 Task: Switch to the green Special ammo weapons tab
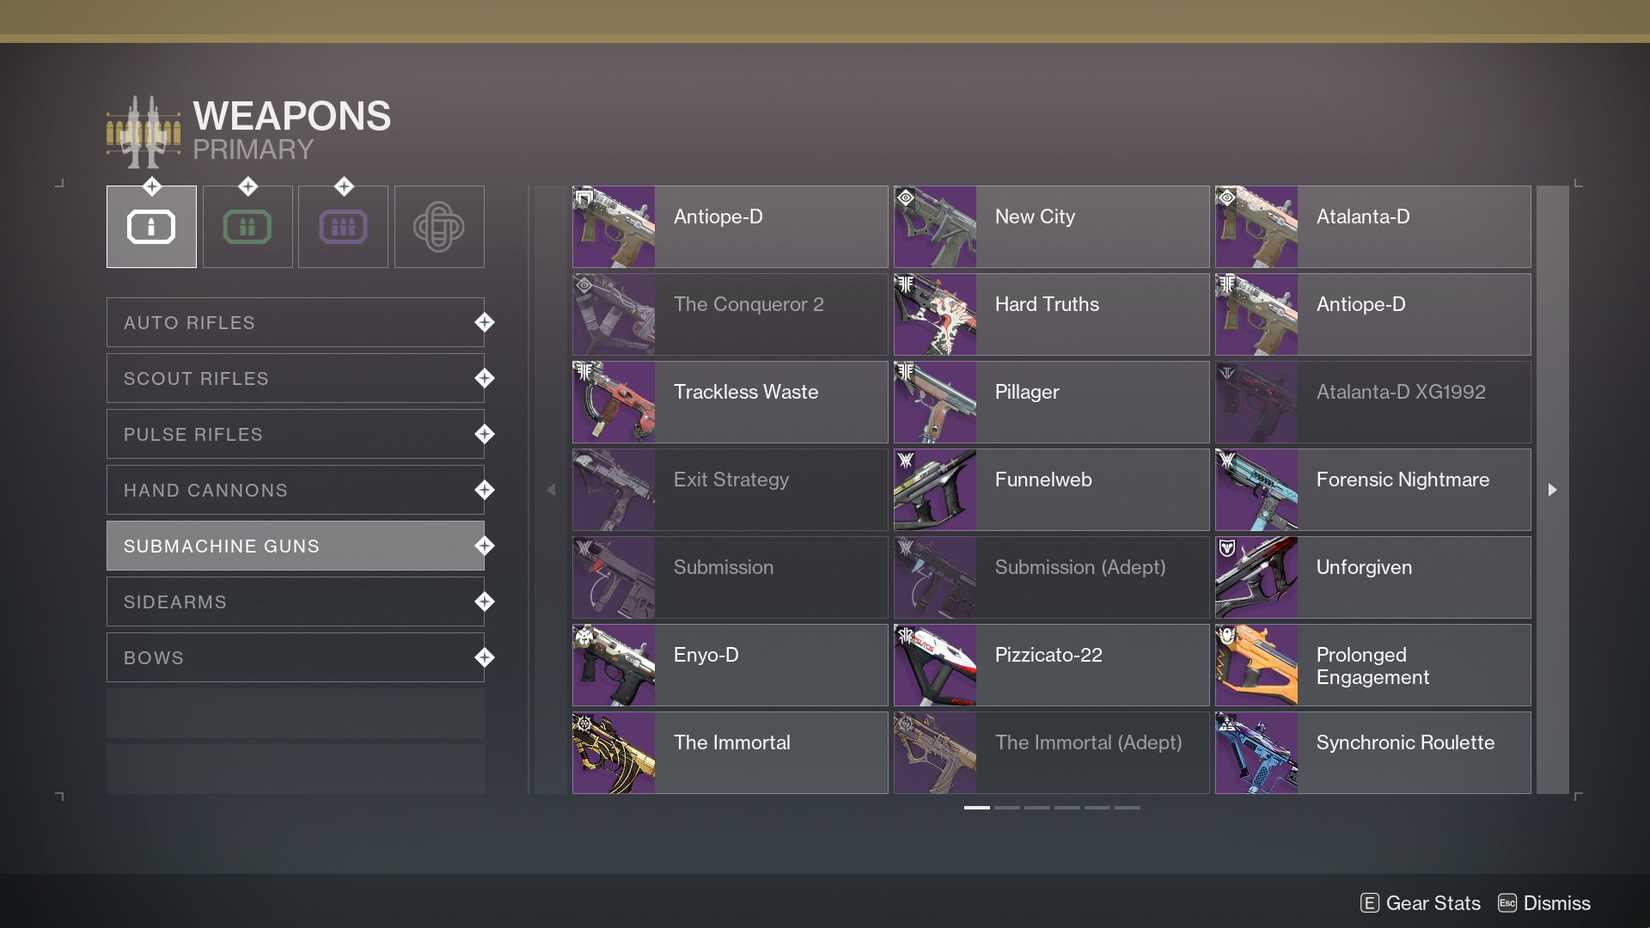247,227
